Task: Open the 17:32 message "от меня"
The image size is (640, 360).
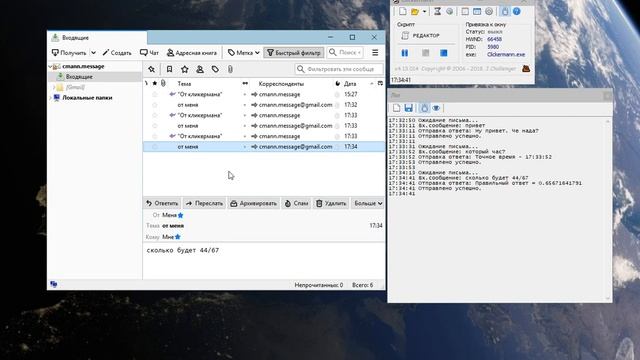Action: pos(264,105)
